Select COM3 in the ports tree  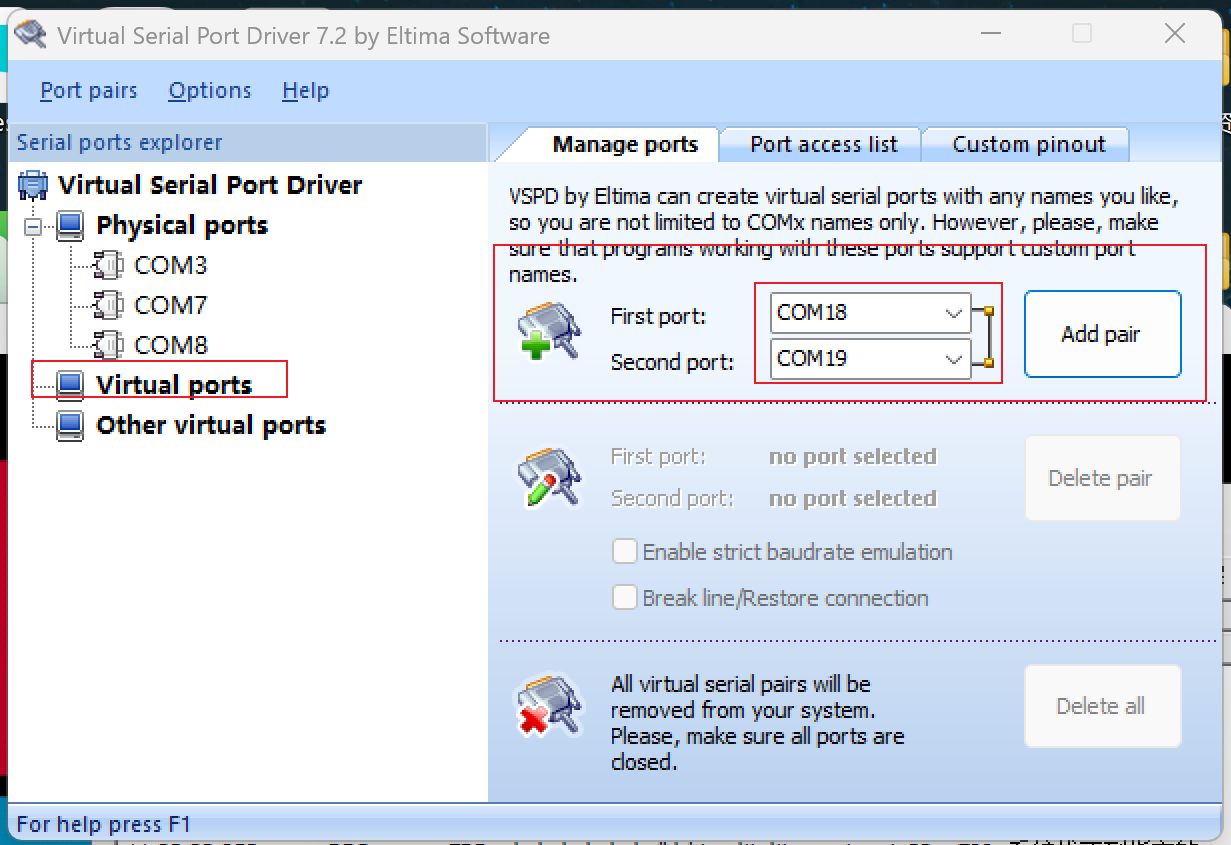171,265
